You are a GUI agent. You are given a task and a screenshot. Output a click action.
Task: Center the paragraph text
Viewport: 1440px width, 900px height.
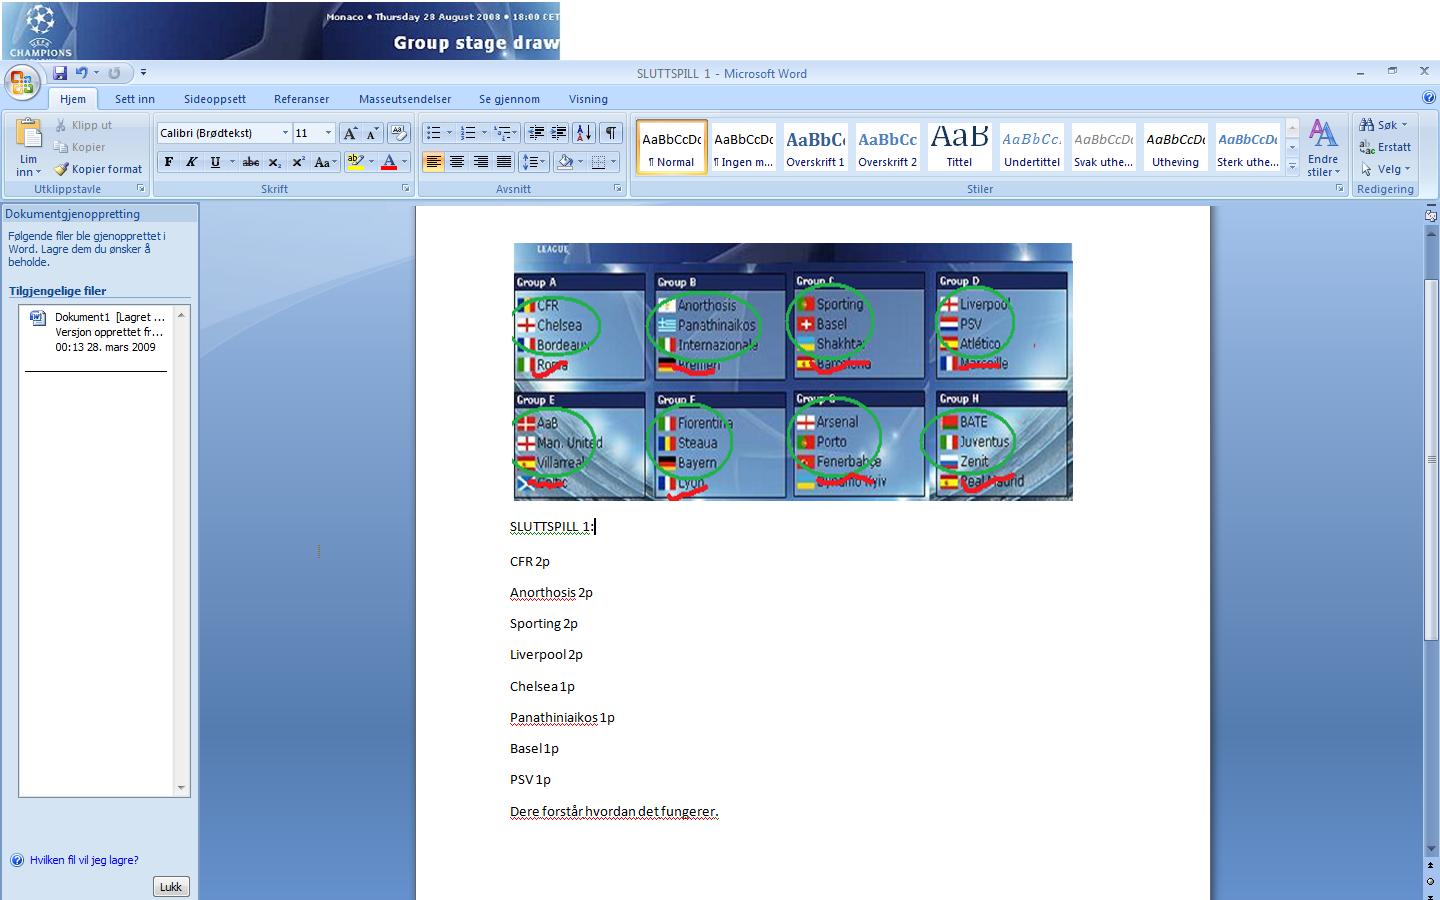click(x=457, y=162)
